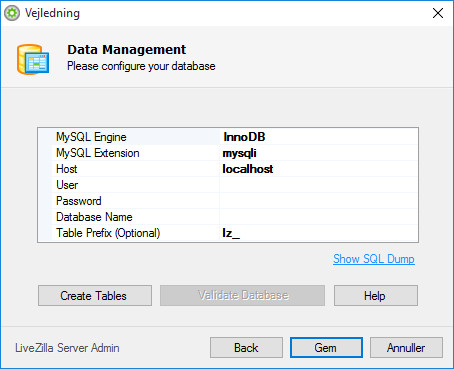454x369 pixels.
Task: Click the Create Tables button
Action: point(95,295)
